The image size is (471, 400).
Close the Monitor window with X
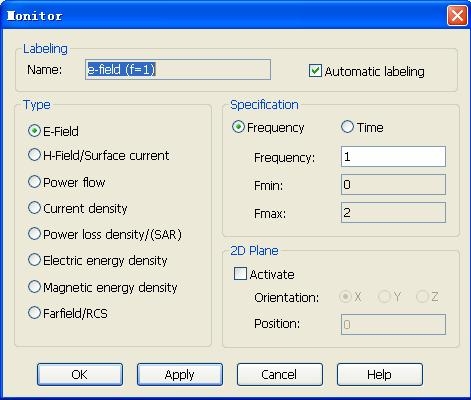(x=457, y=15)
